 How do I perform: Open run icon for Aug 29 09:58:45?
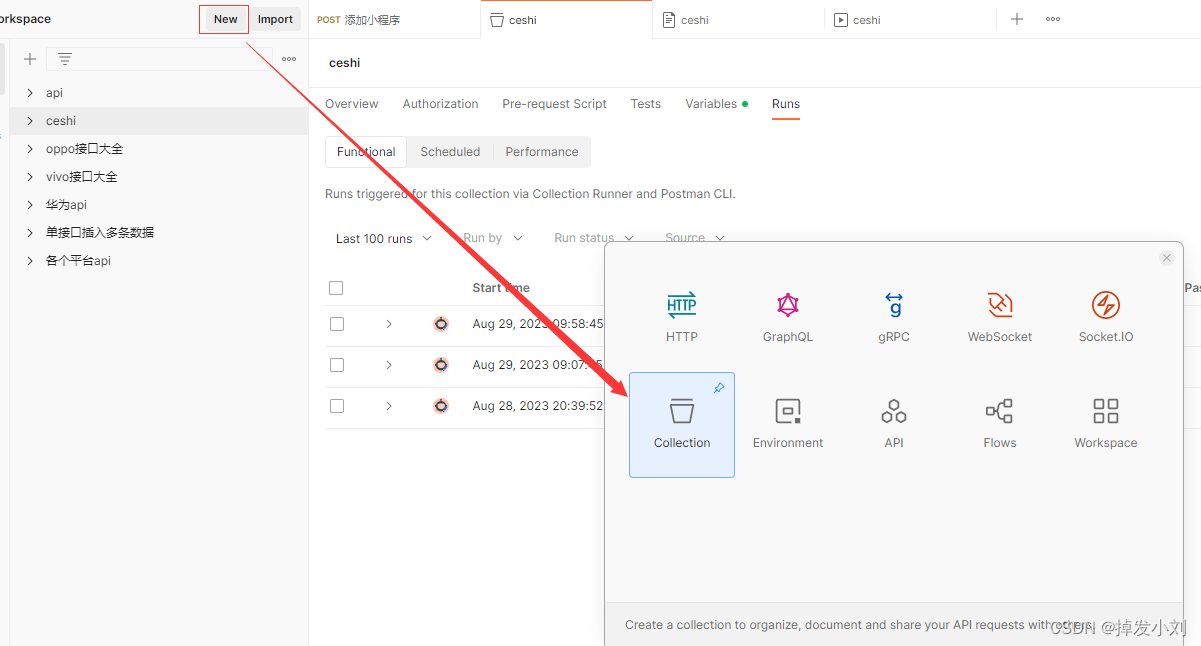click(x=441, y=324)
